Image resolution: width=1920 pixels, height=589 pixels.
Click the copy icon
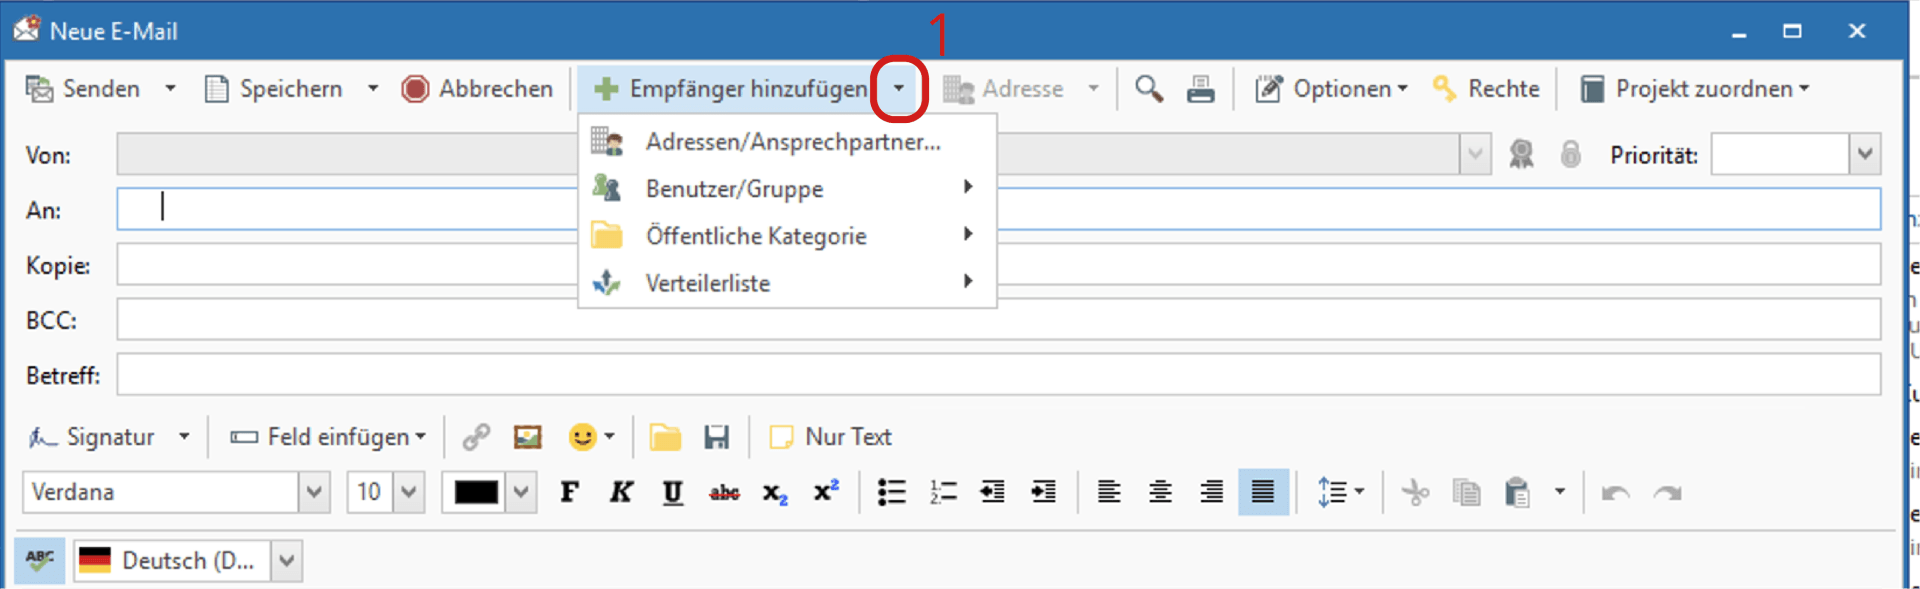tap(1466, 492)
